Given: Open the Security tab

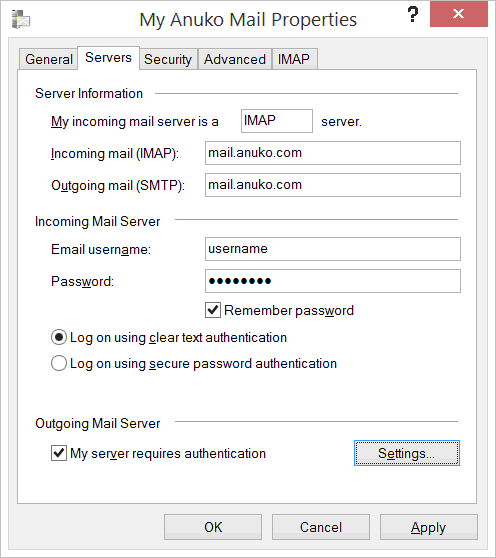Looking at the screenshot, I should 168,59.
